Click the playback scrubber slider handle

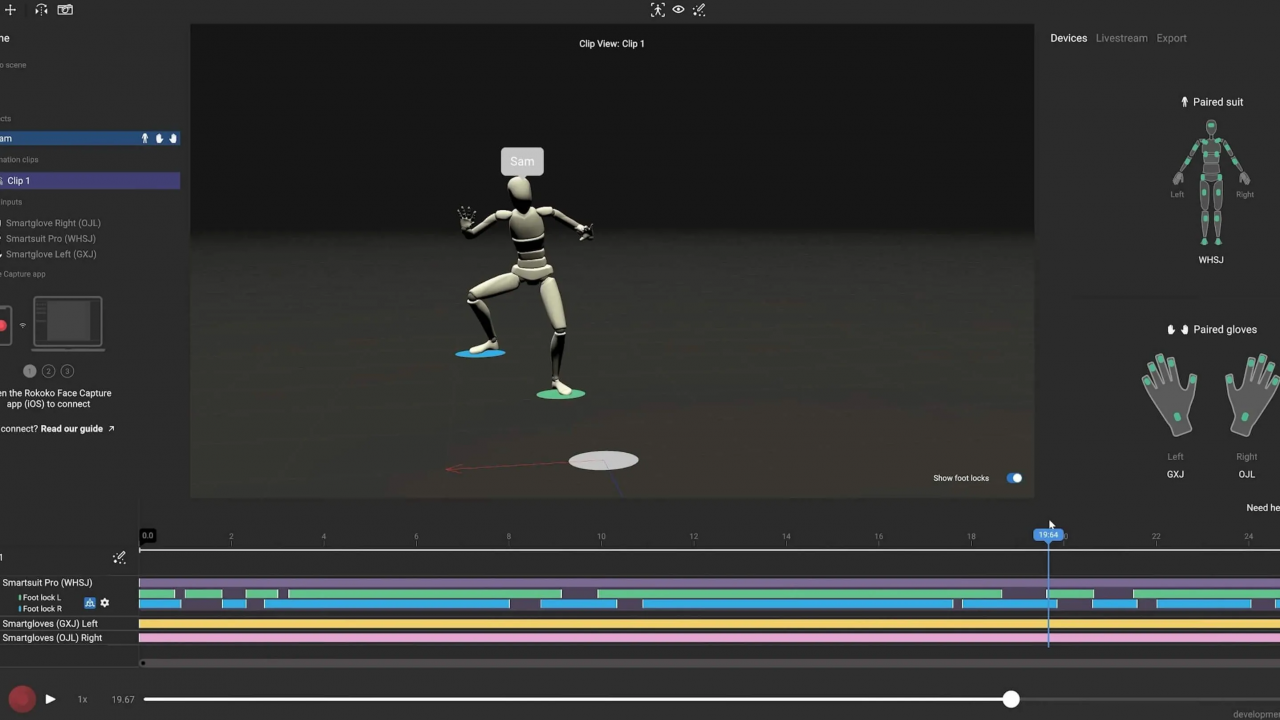(1011, 699)
